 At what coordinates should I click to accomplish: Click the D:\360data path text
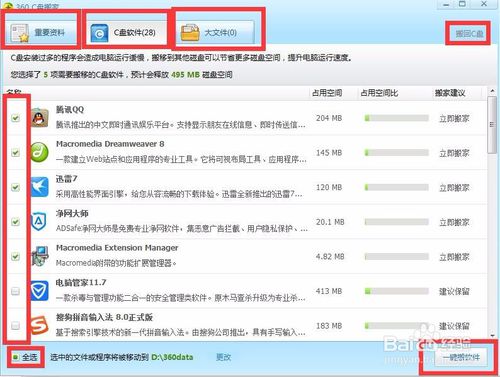coord(172,357)
